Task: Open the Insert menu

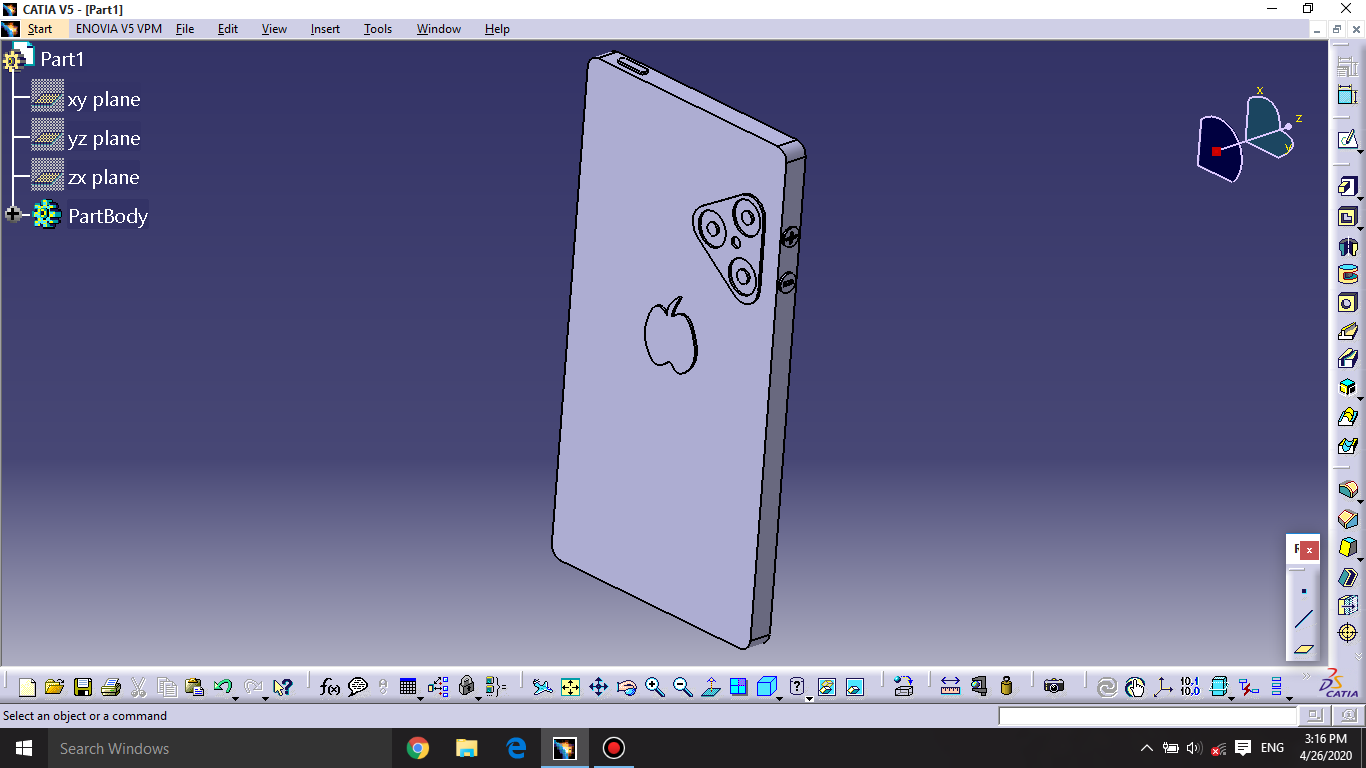Action: 325,29
